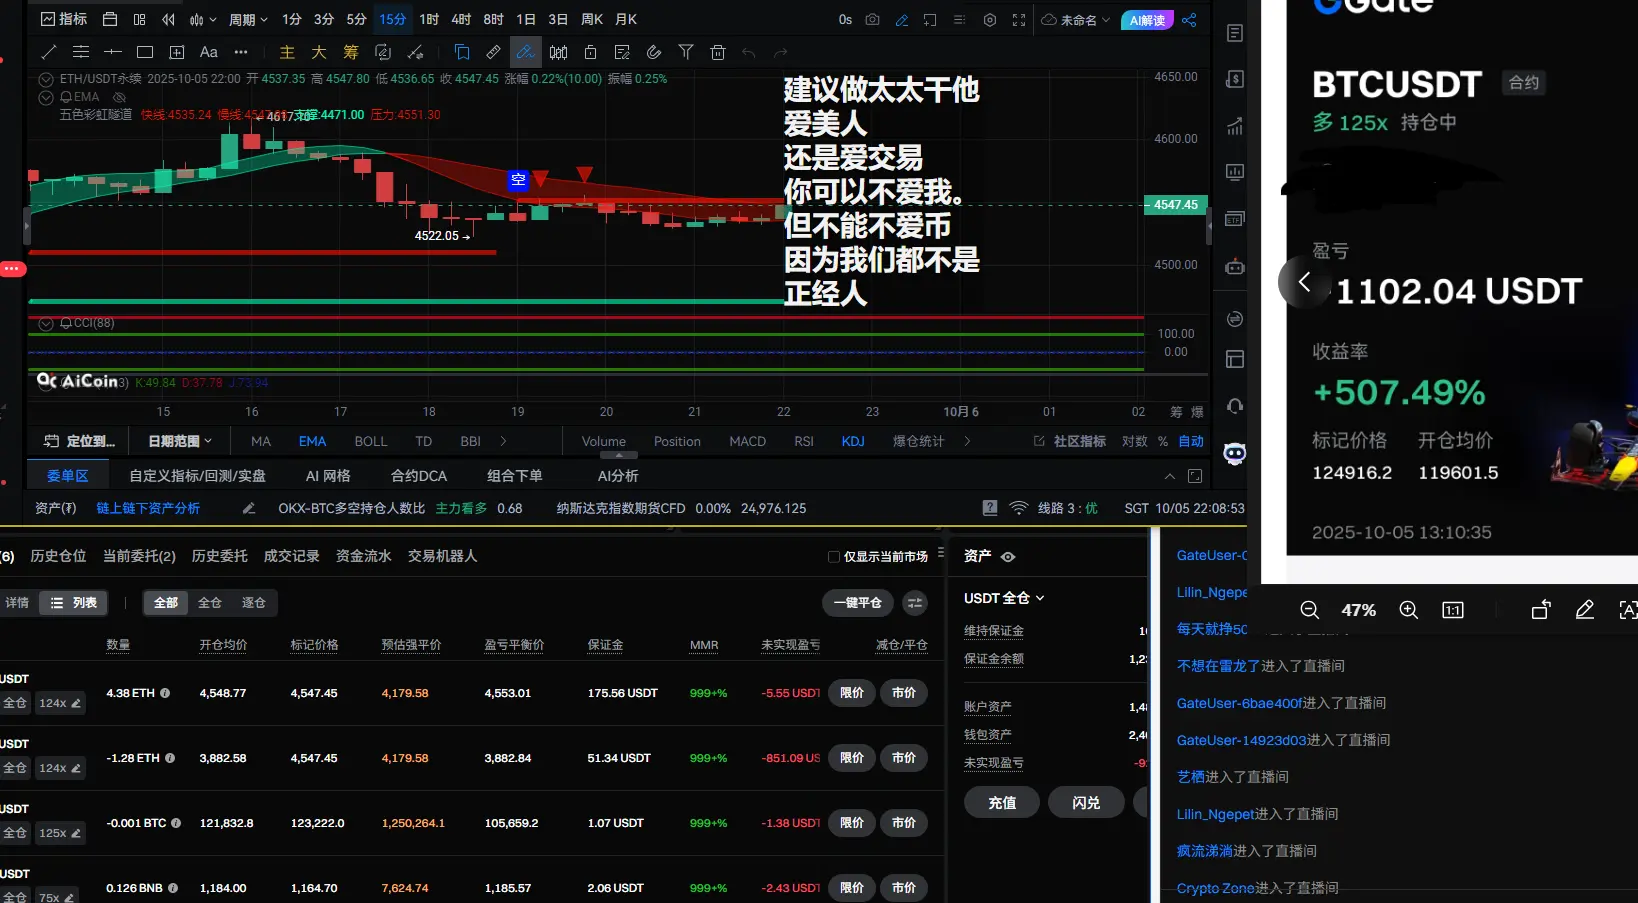Image resolution: width=1638 pixels, height=903 pixels.
Task: Collapse the EMA indicator legend
Action: click(46, 97)
